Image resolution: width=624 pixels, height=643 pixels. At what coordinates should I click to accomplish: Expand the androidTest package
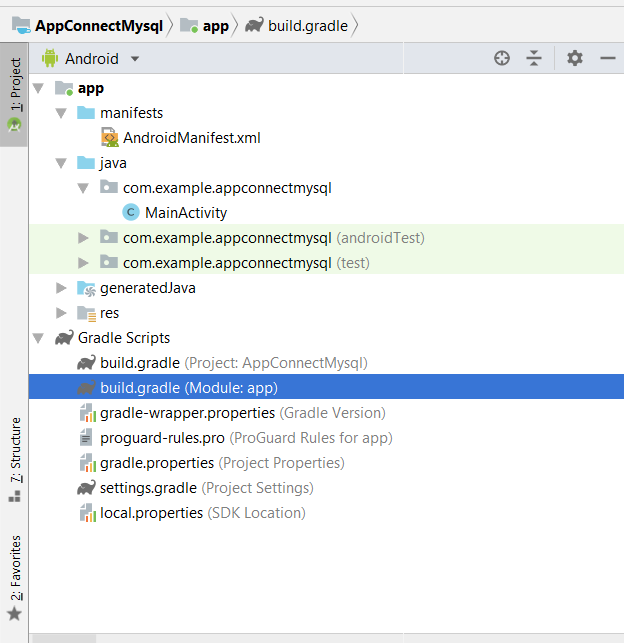(x=83, y=238)
